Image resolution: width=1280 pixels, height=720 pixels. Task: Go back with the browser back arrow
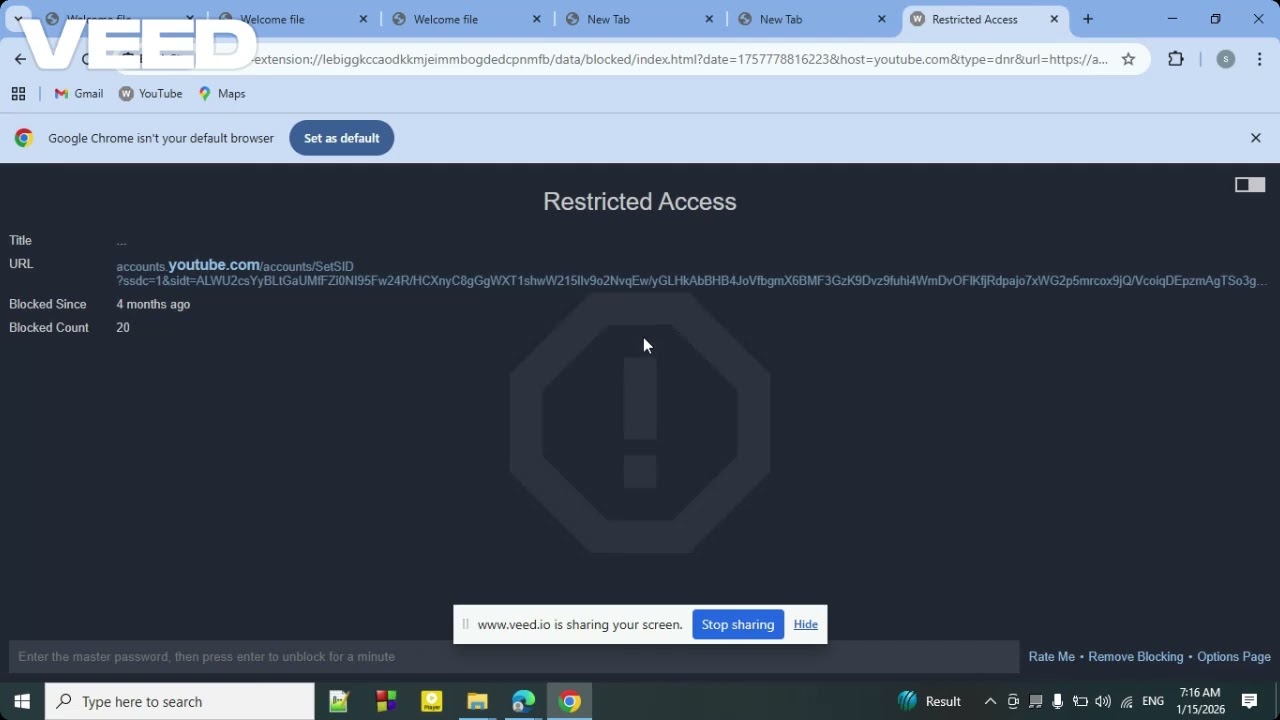[x=20, y=59]
